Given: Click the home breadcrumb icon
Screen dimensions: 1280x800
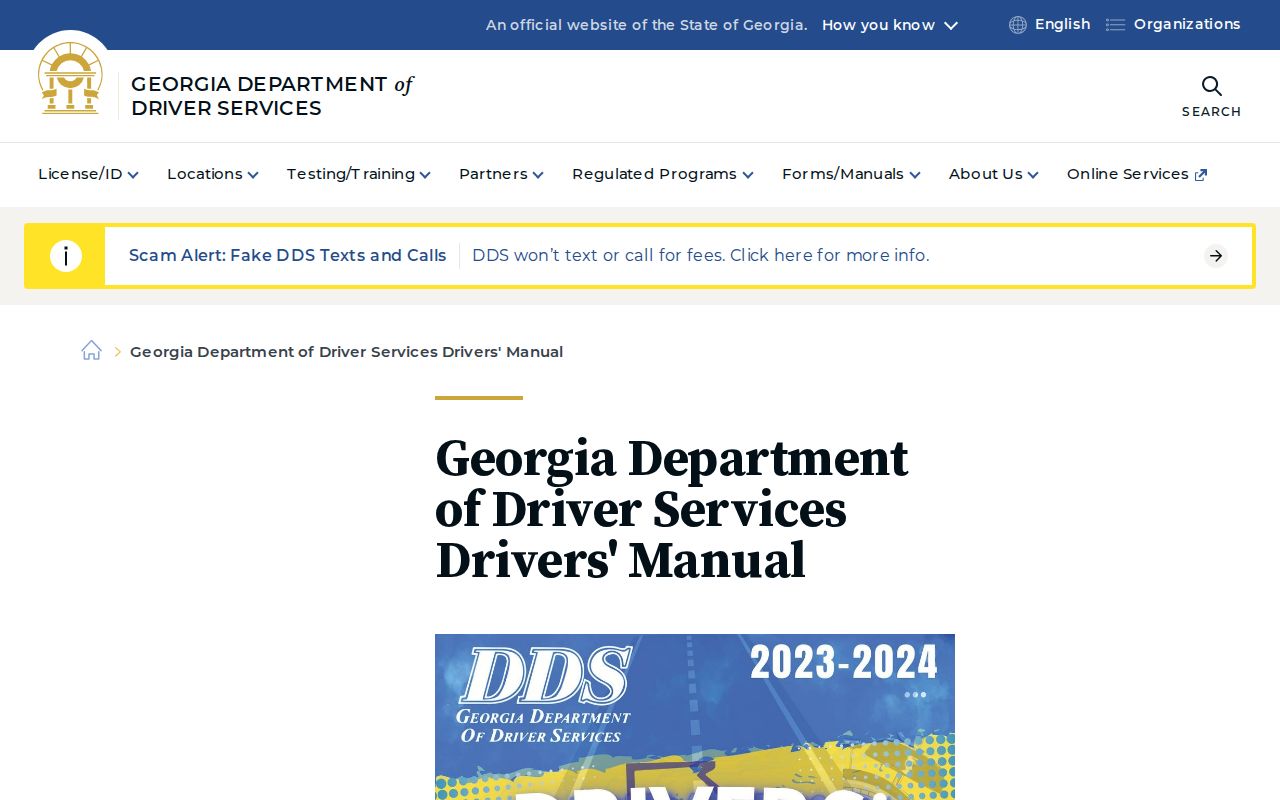Looking at the screenshot, I should tap(91, 350).
